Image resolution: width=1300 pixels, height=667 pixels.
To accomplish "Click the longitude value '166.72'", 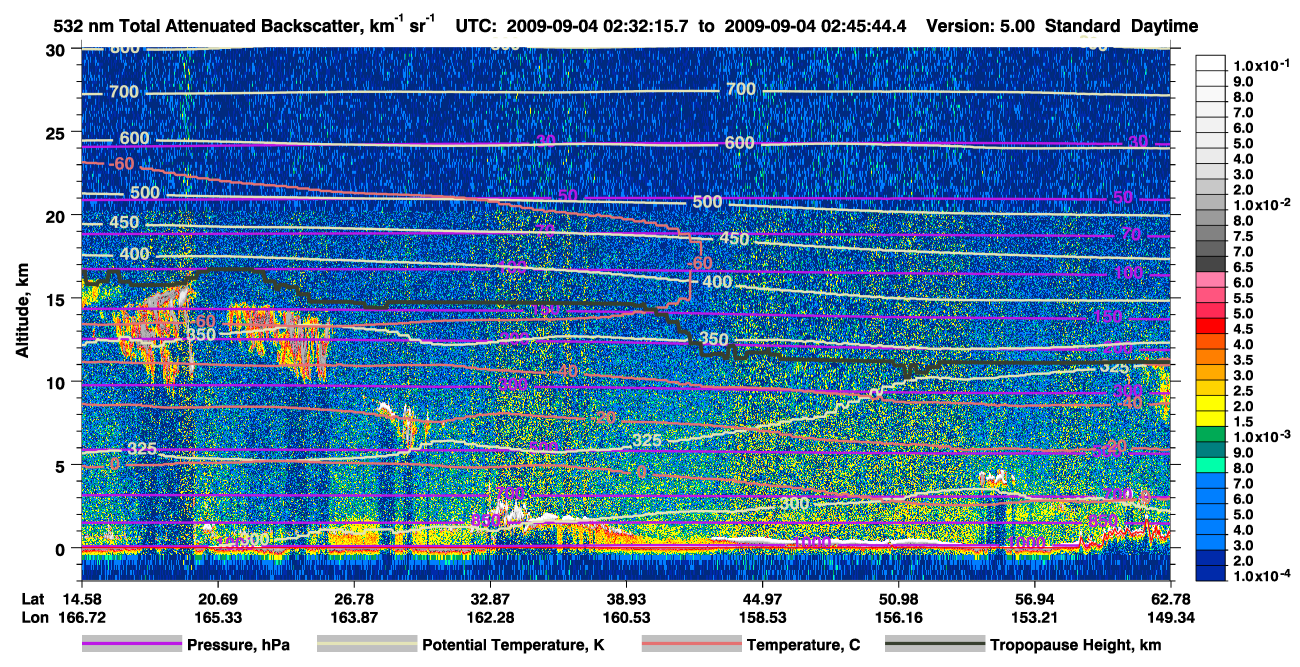I will click(x=80, y=616).
